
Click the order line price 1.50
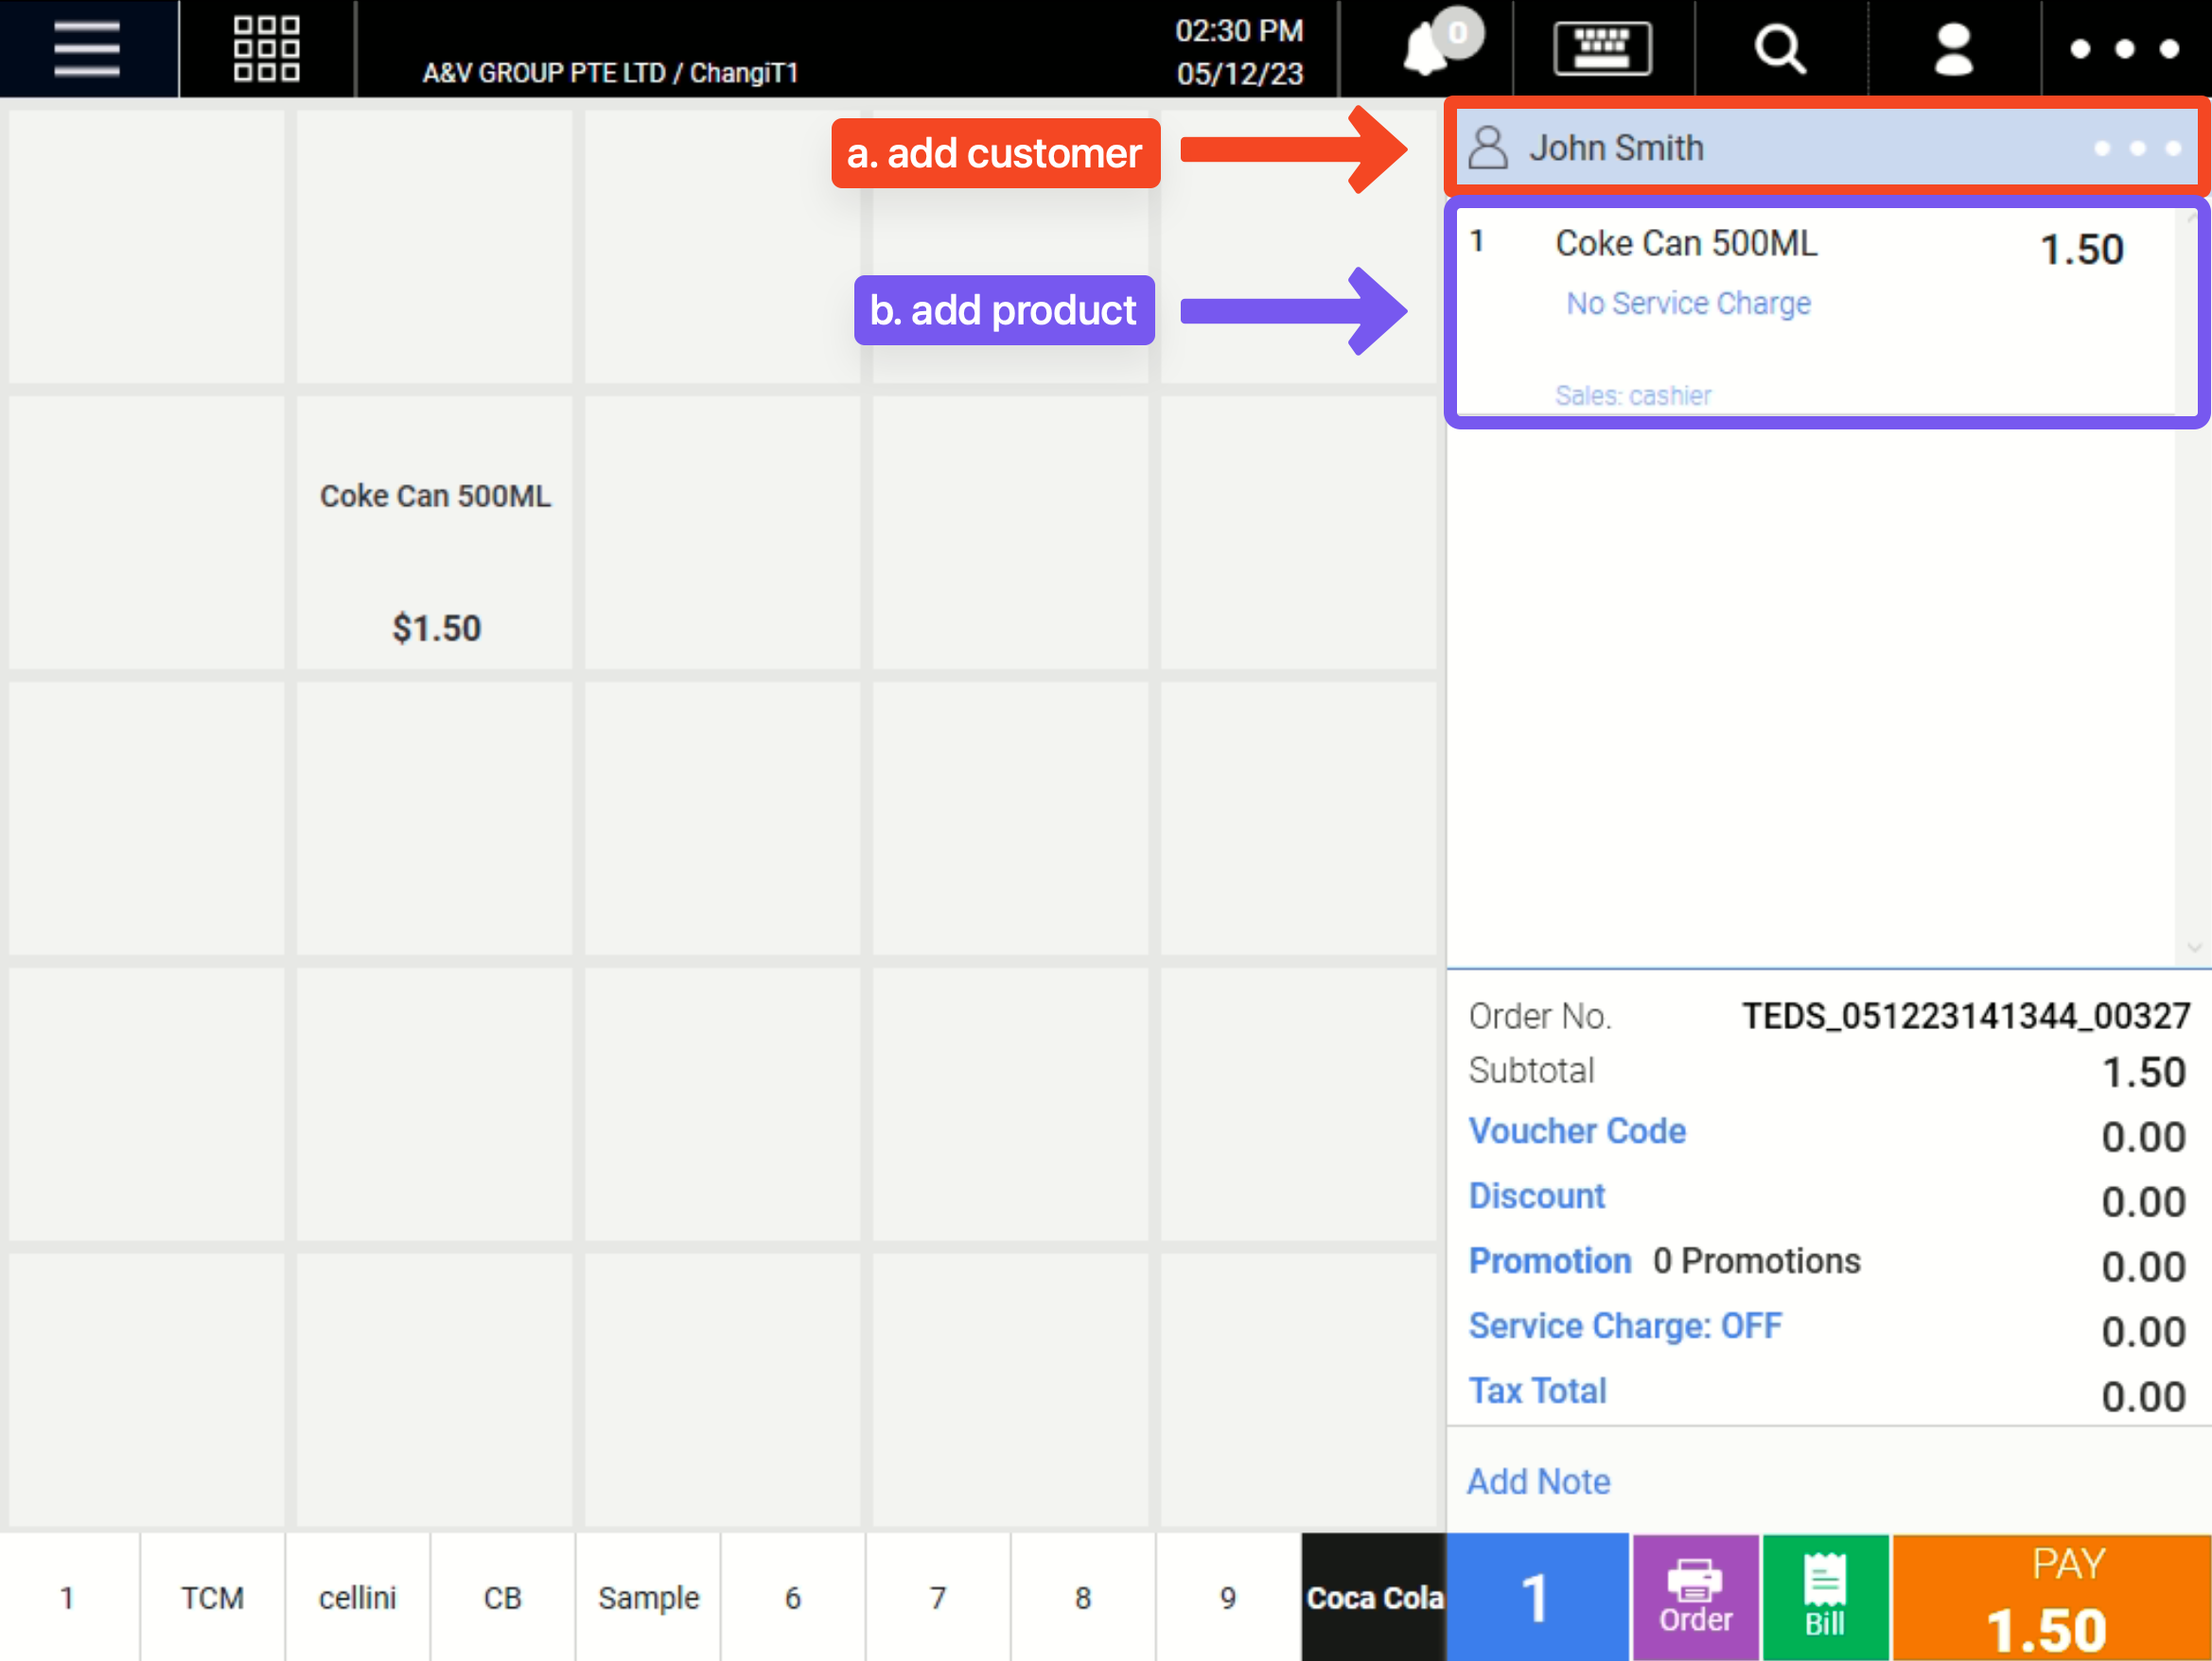click(x=2081, y=249)
